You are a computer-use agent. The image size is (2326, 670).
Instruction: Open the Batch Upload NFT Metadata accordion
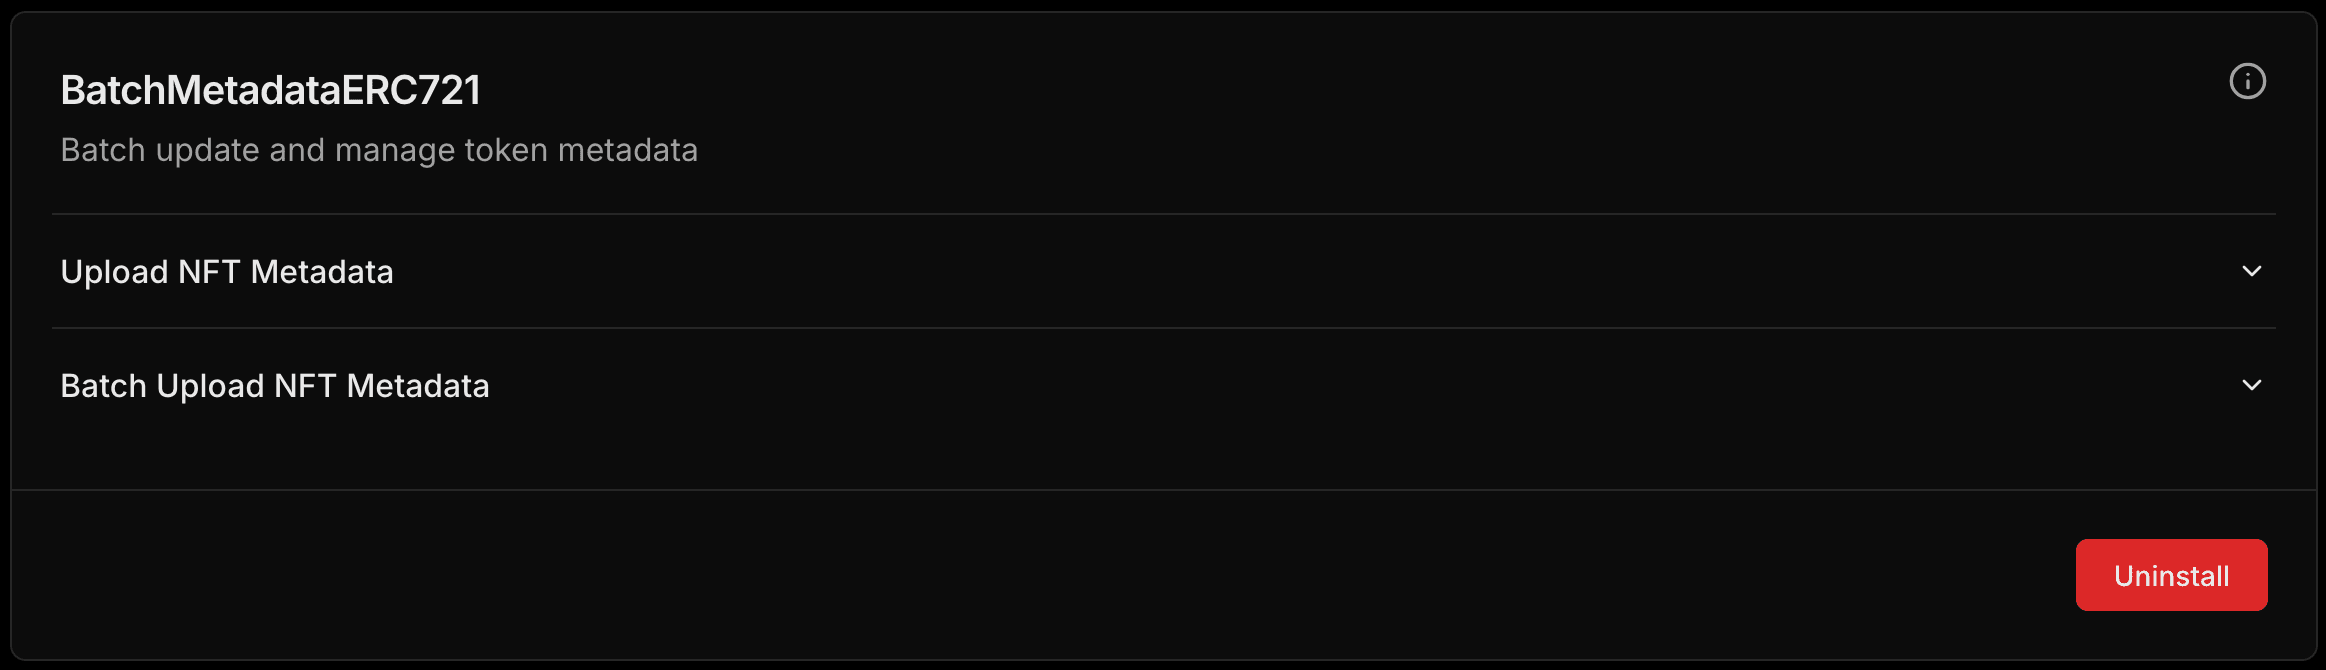coord(1162,385)
